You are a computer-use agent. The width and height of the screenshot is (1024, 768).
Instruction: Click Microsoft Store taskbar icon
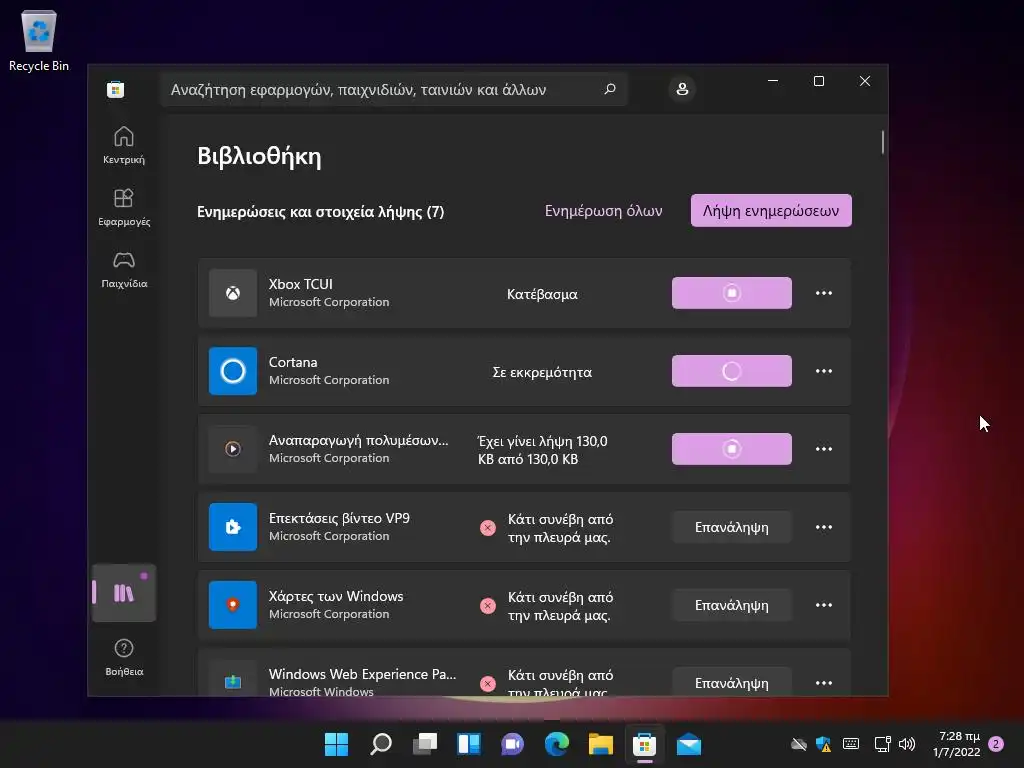pos(645,744)
